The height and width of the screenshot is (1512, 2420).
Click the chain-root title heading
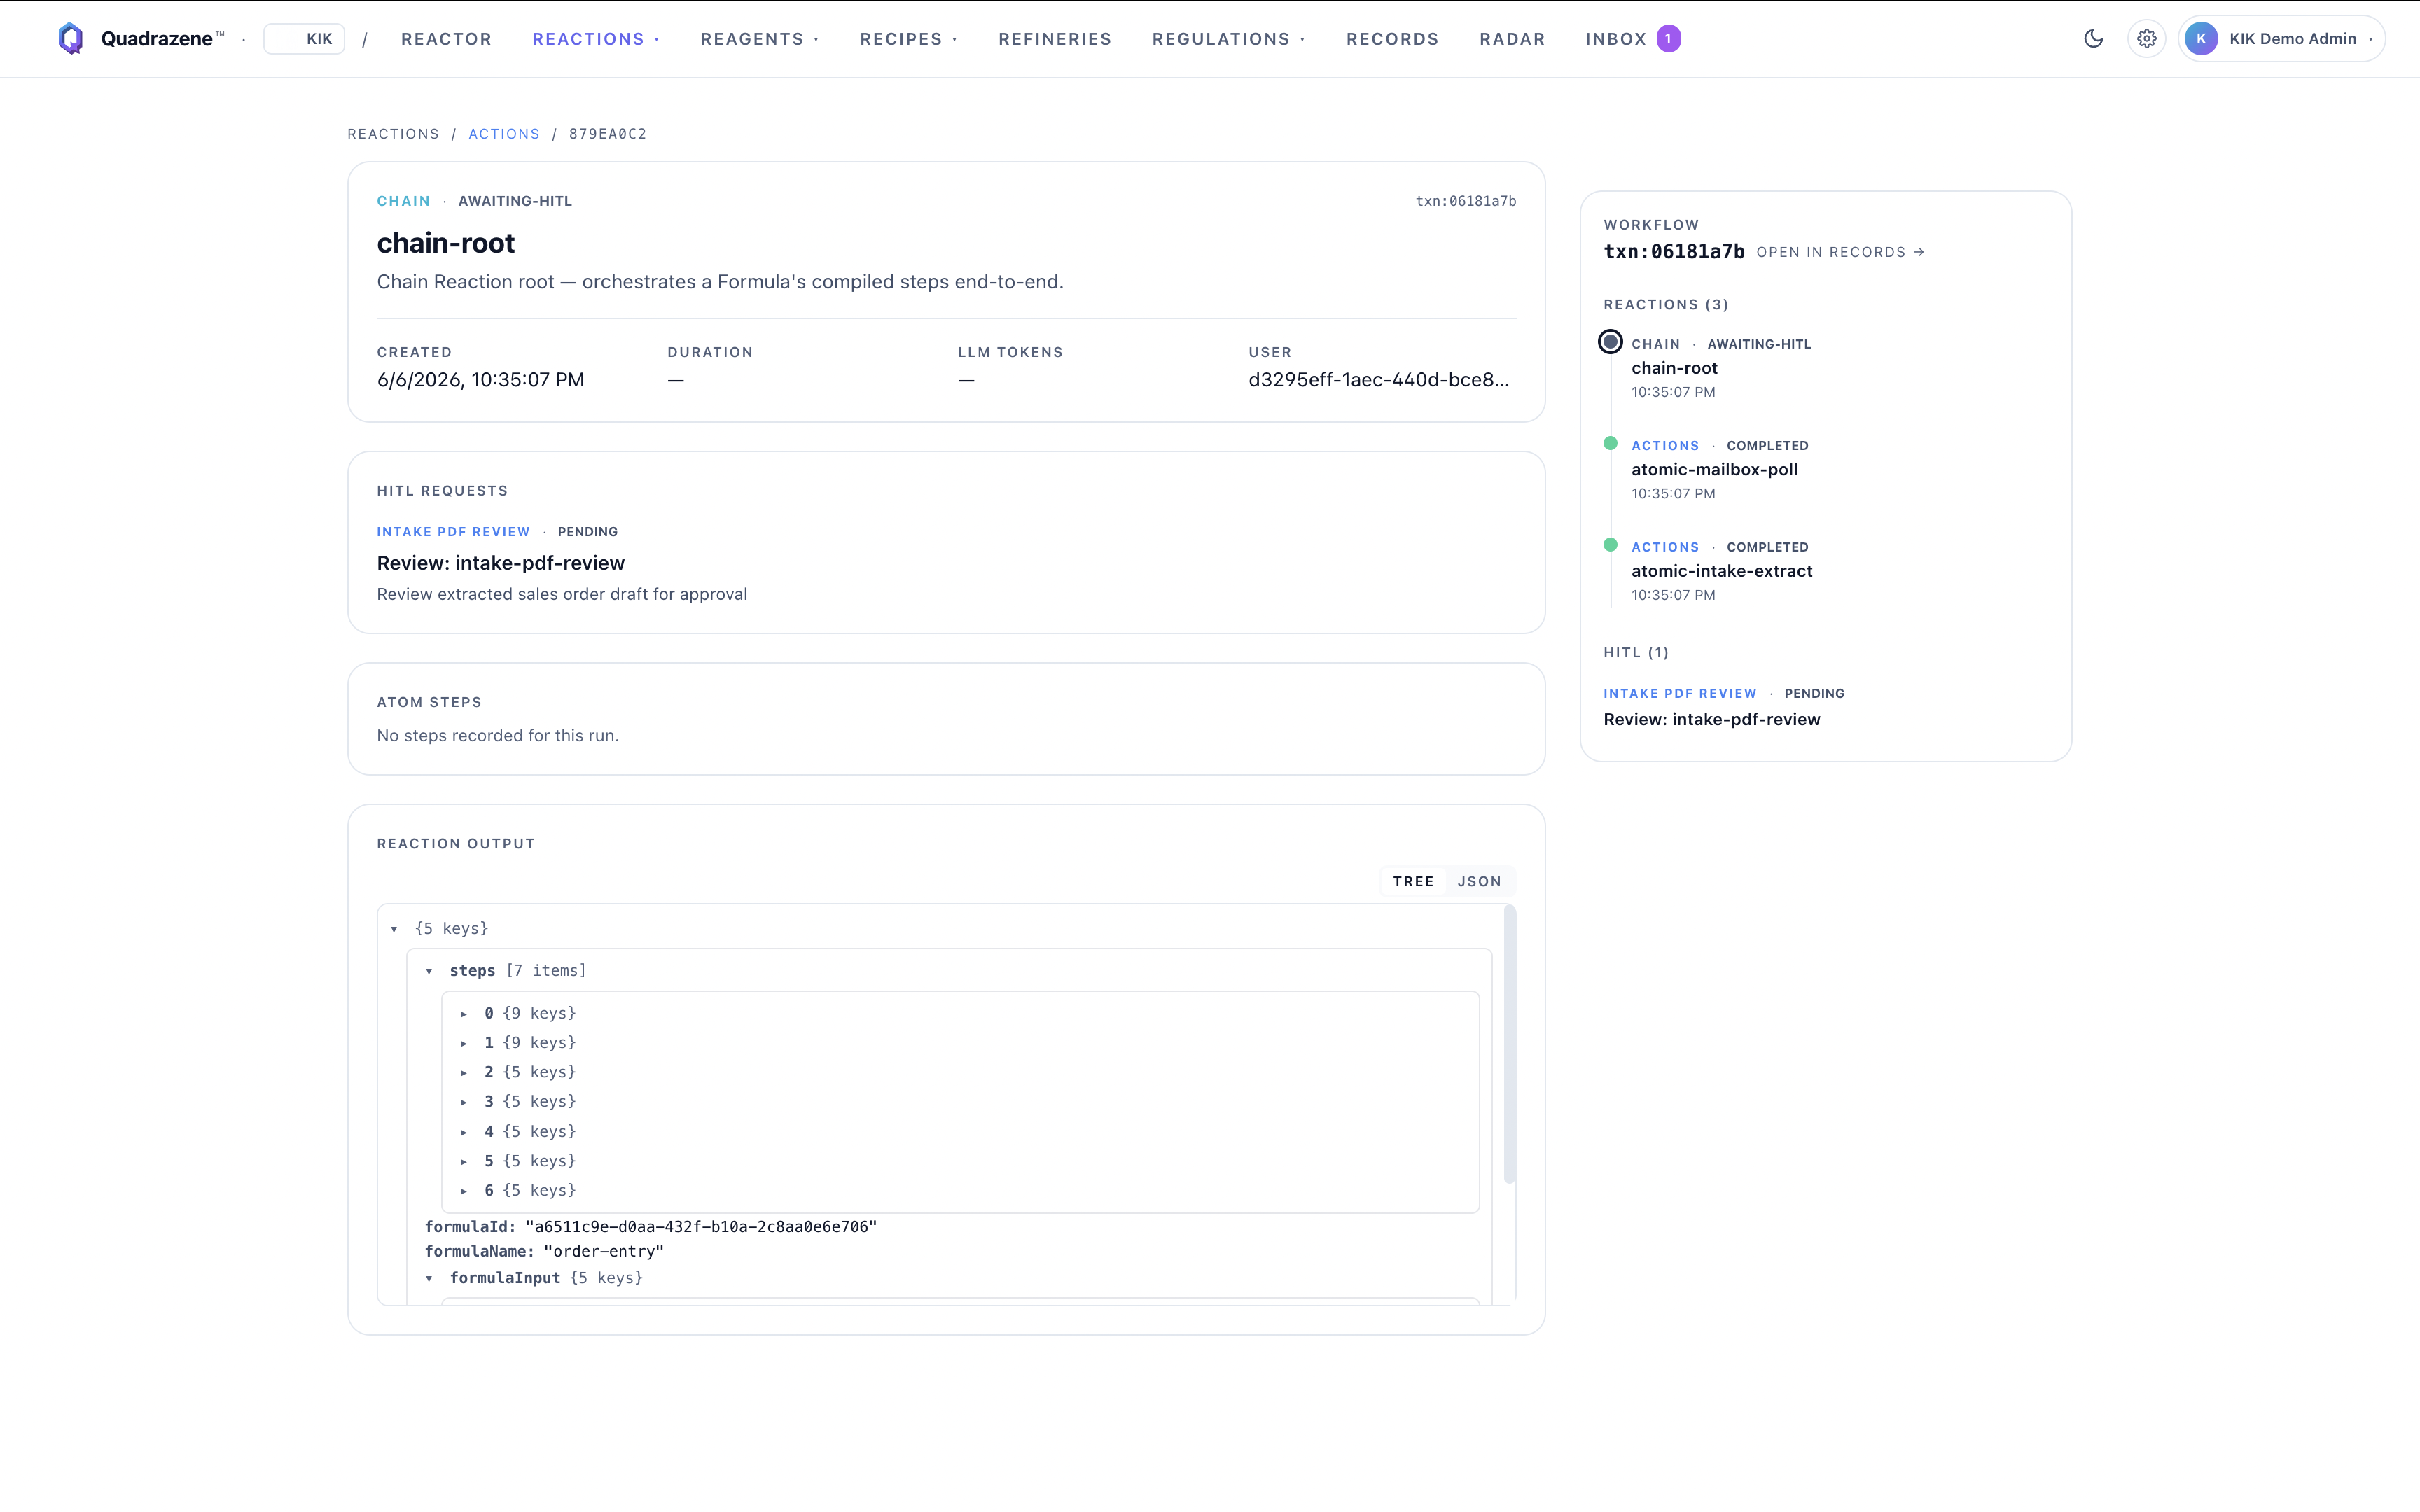pos(446,243)
